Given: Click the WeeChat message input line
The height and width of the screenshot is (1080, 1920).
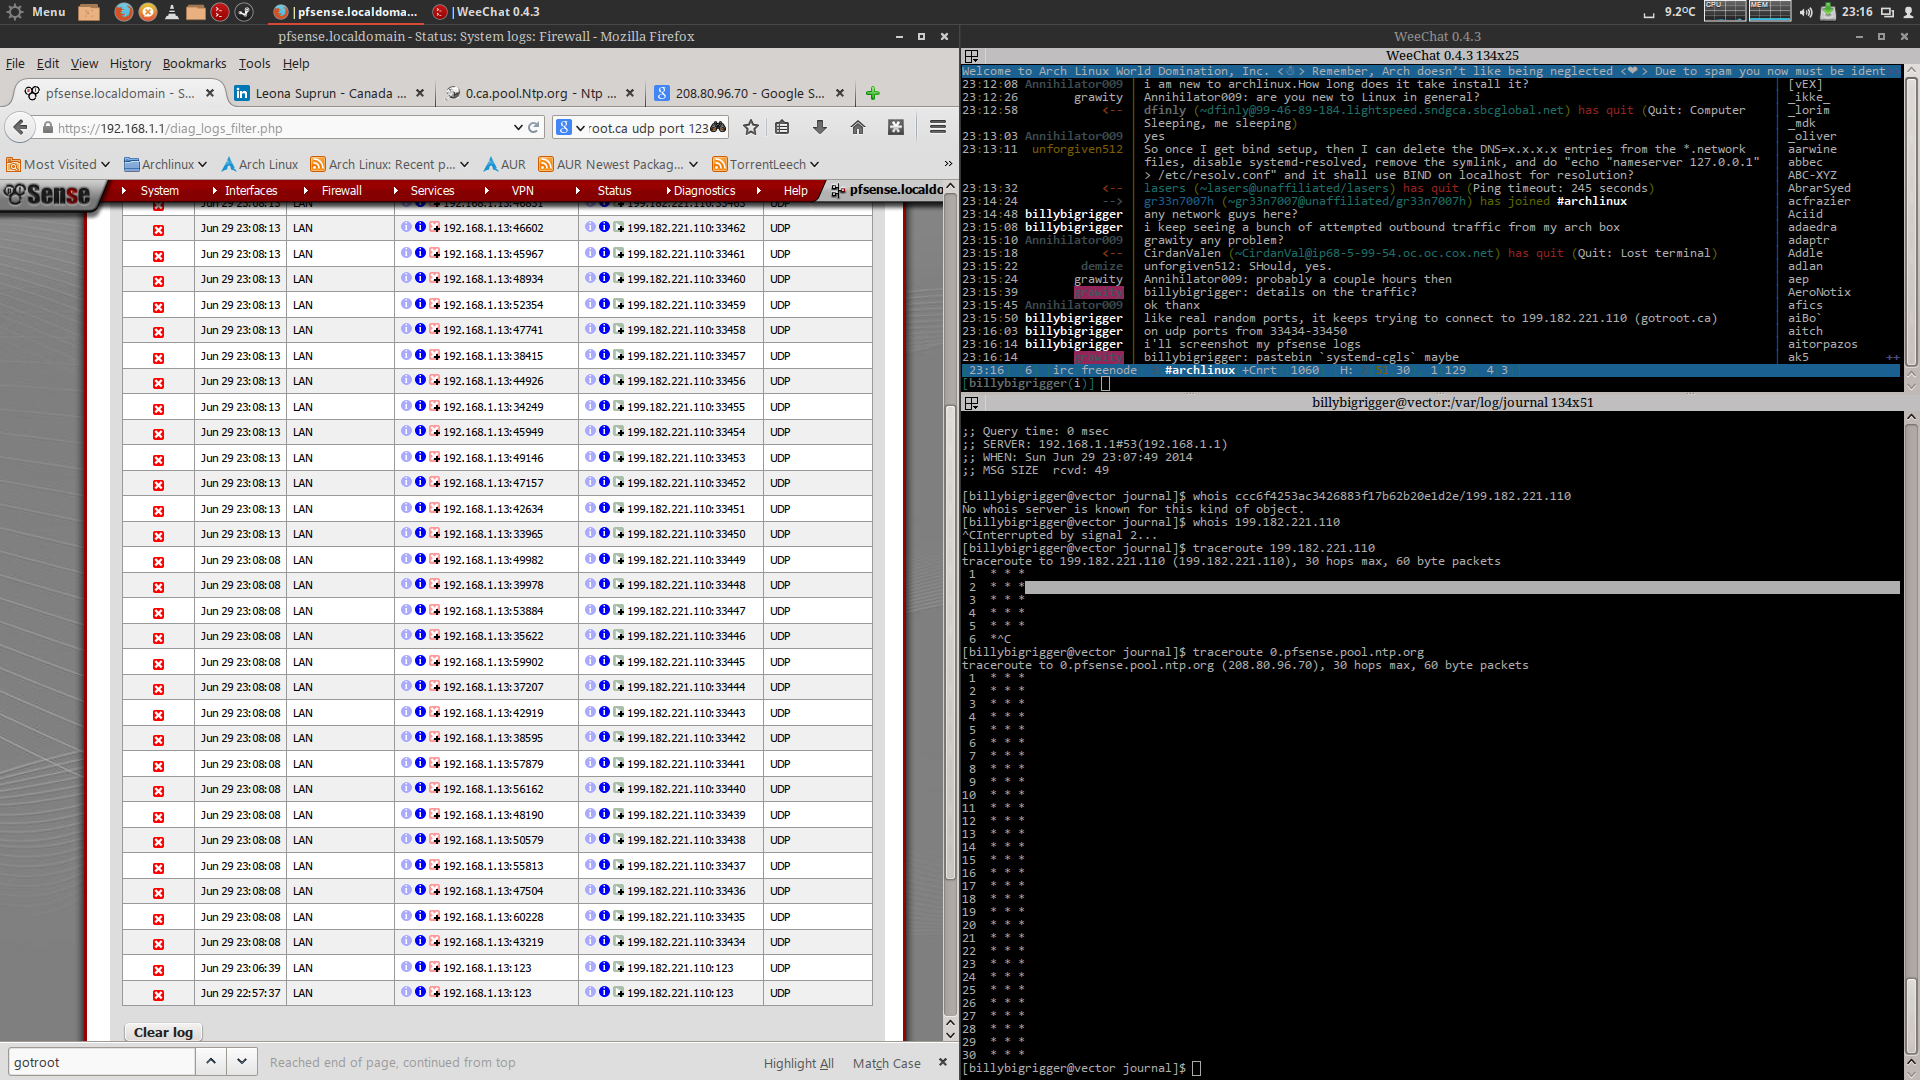Looking at the screenshot, I should (x=1430, y=383).
